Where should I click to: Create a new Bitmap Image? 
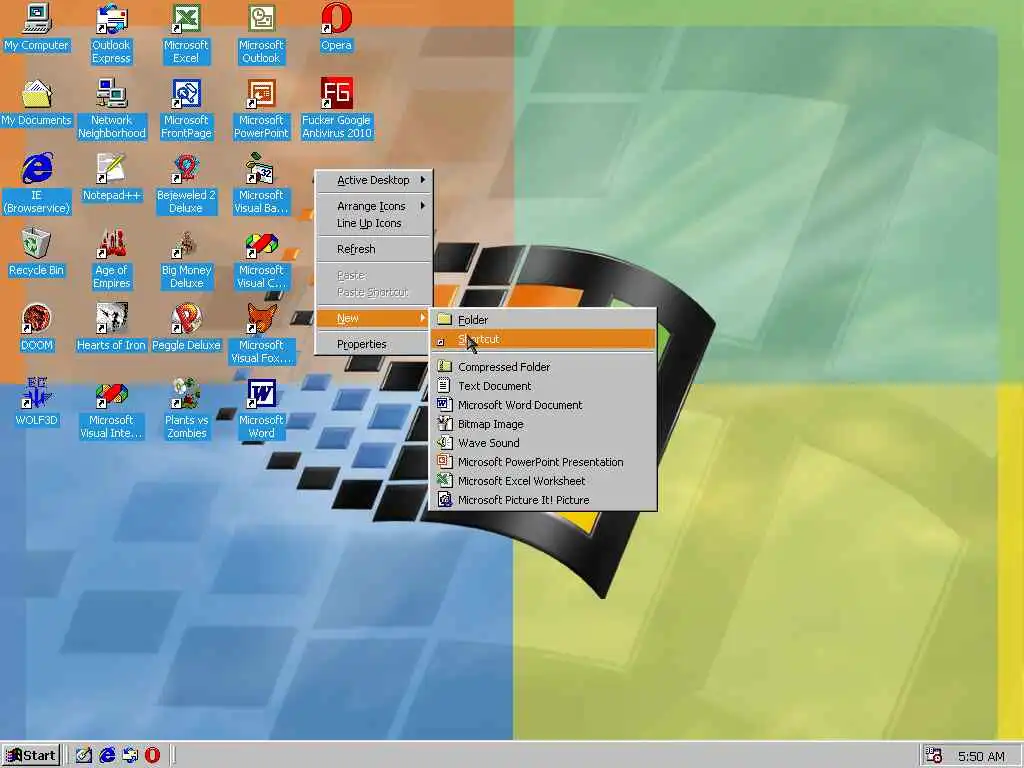click(543, 424)
